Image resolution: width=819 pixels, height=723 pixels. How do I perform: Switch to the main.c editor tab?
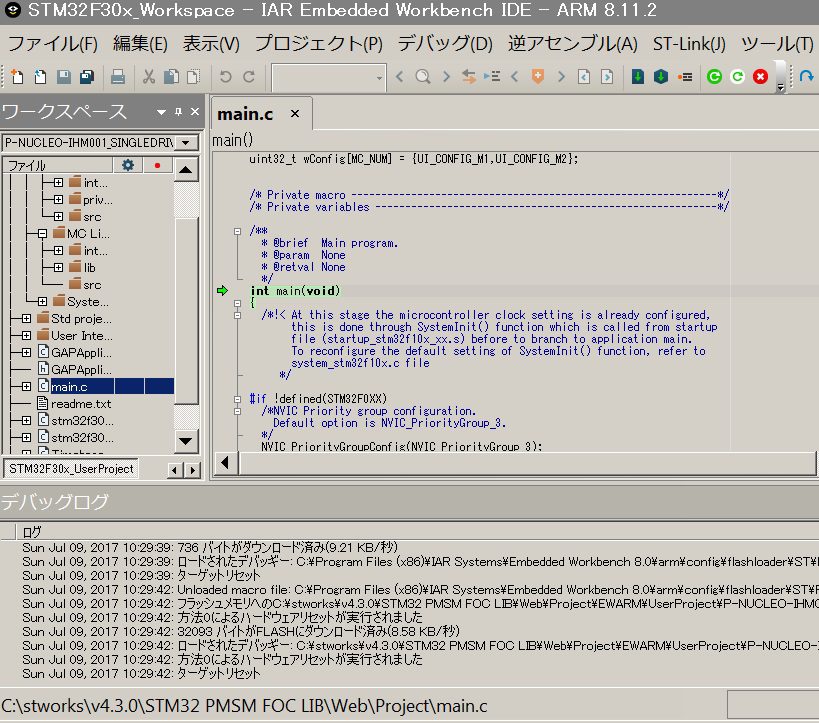tap(245, 114)
